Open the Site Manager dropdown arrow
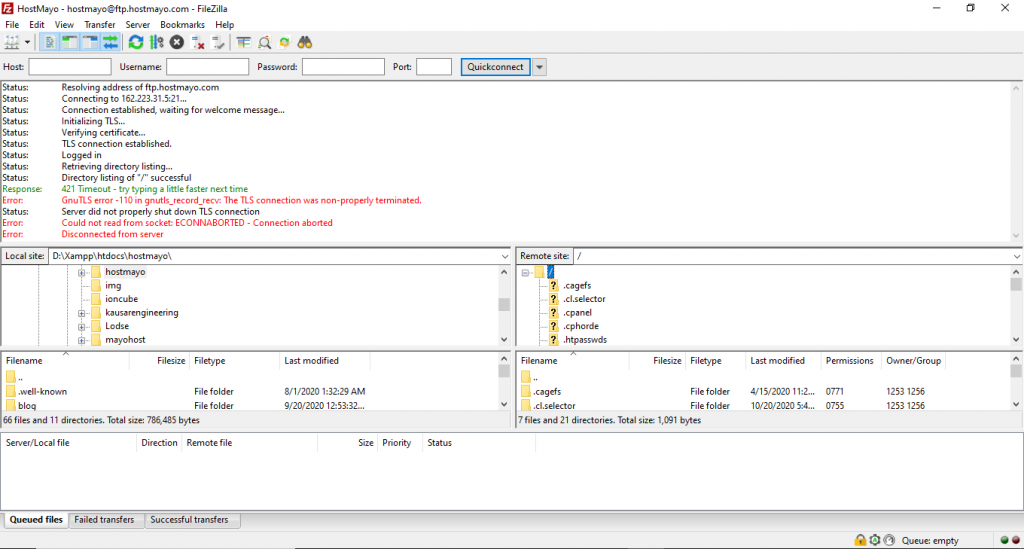This screenshot has height=549, width=1024. (27, 42)
